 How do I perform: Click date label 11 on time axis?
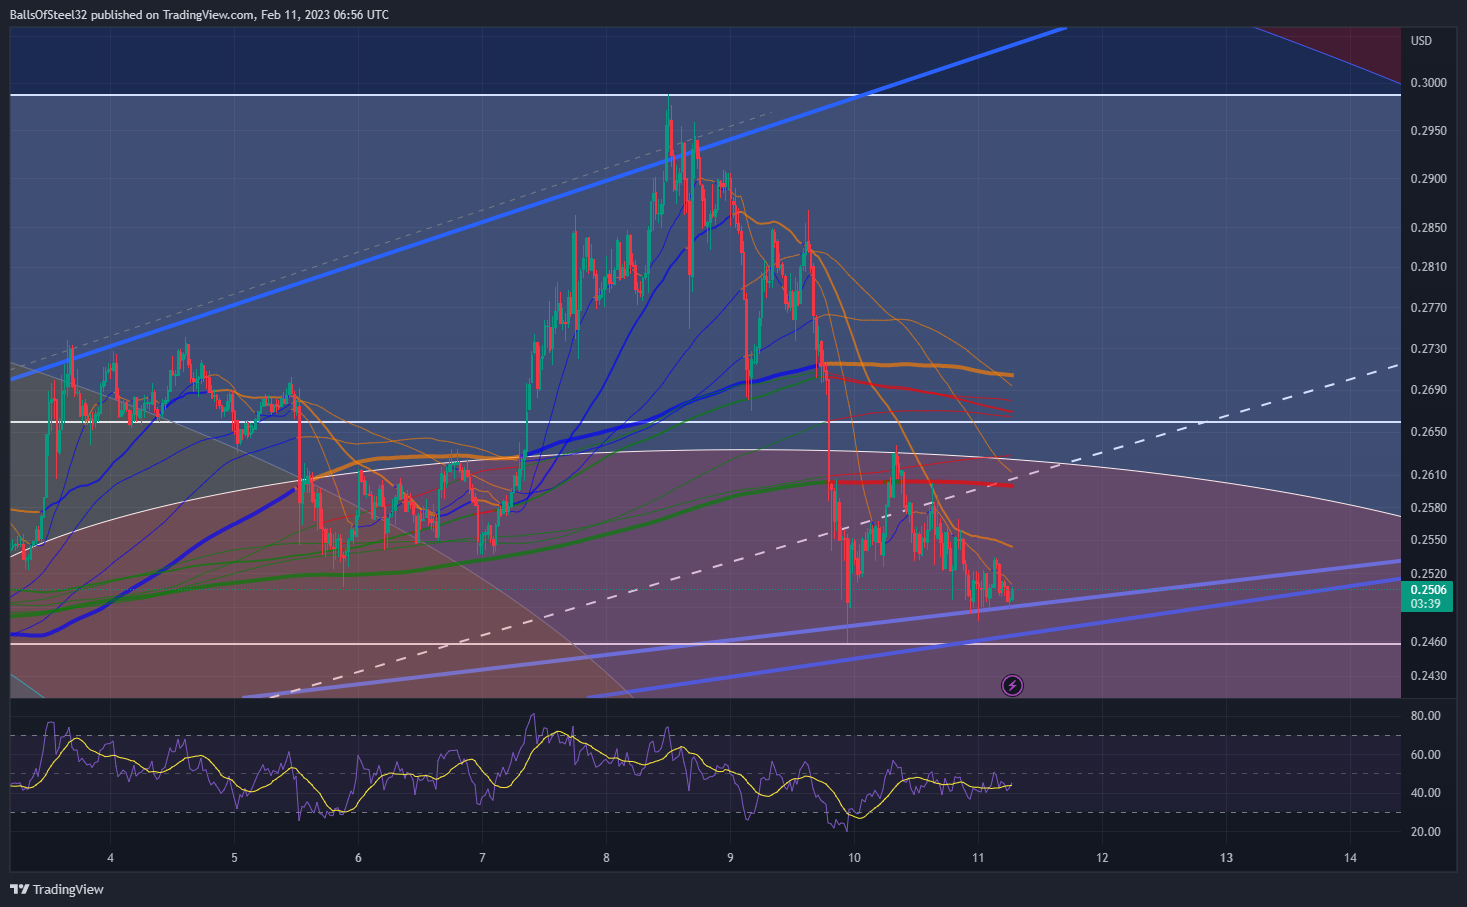[978, 858]
